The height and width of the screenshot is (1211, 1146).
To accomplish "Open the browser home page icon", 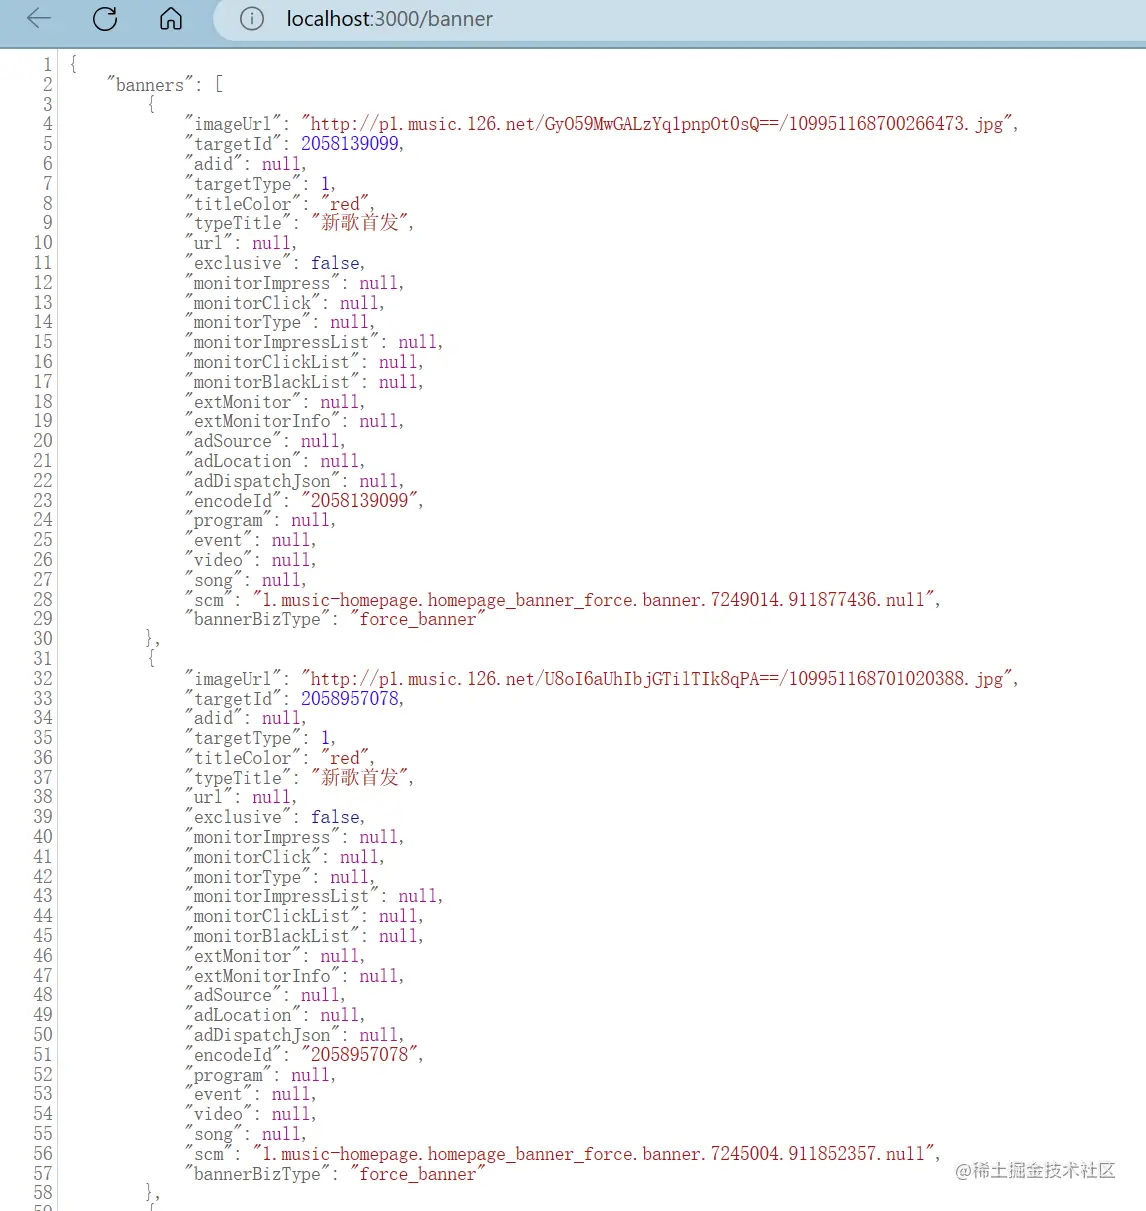I will [171, 18].
